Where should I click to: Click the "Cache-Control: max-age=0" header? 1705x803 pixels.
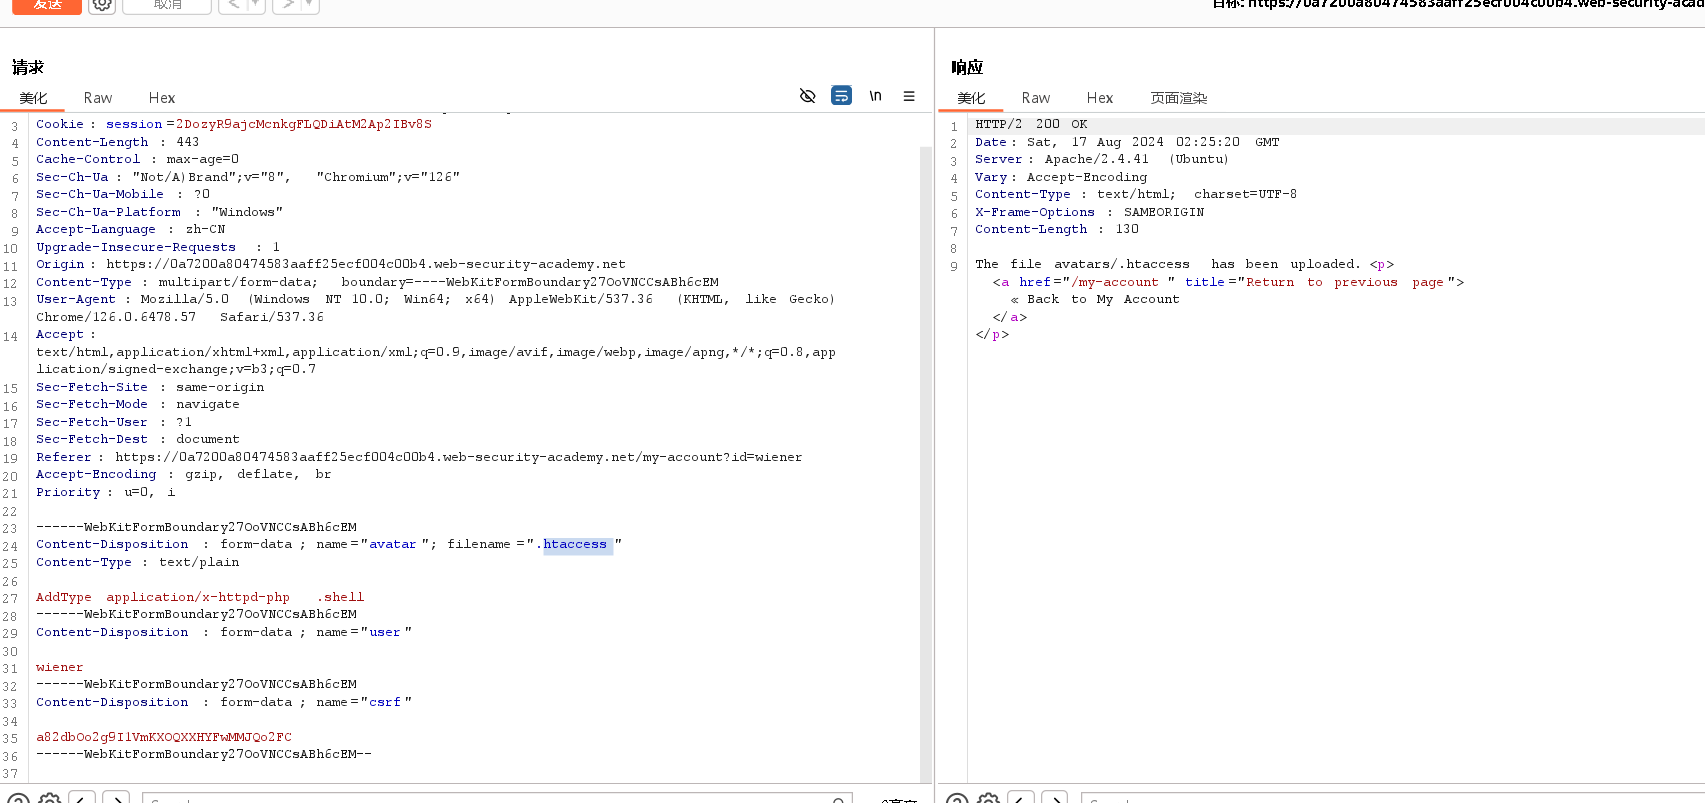137,159
